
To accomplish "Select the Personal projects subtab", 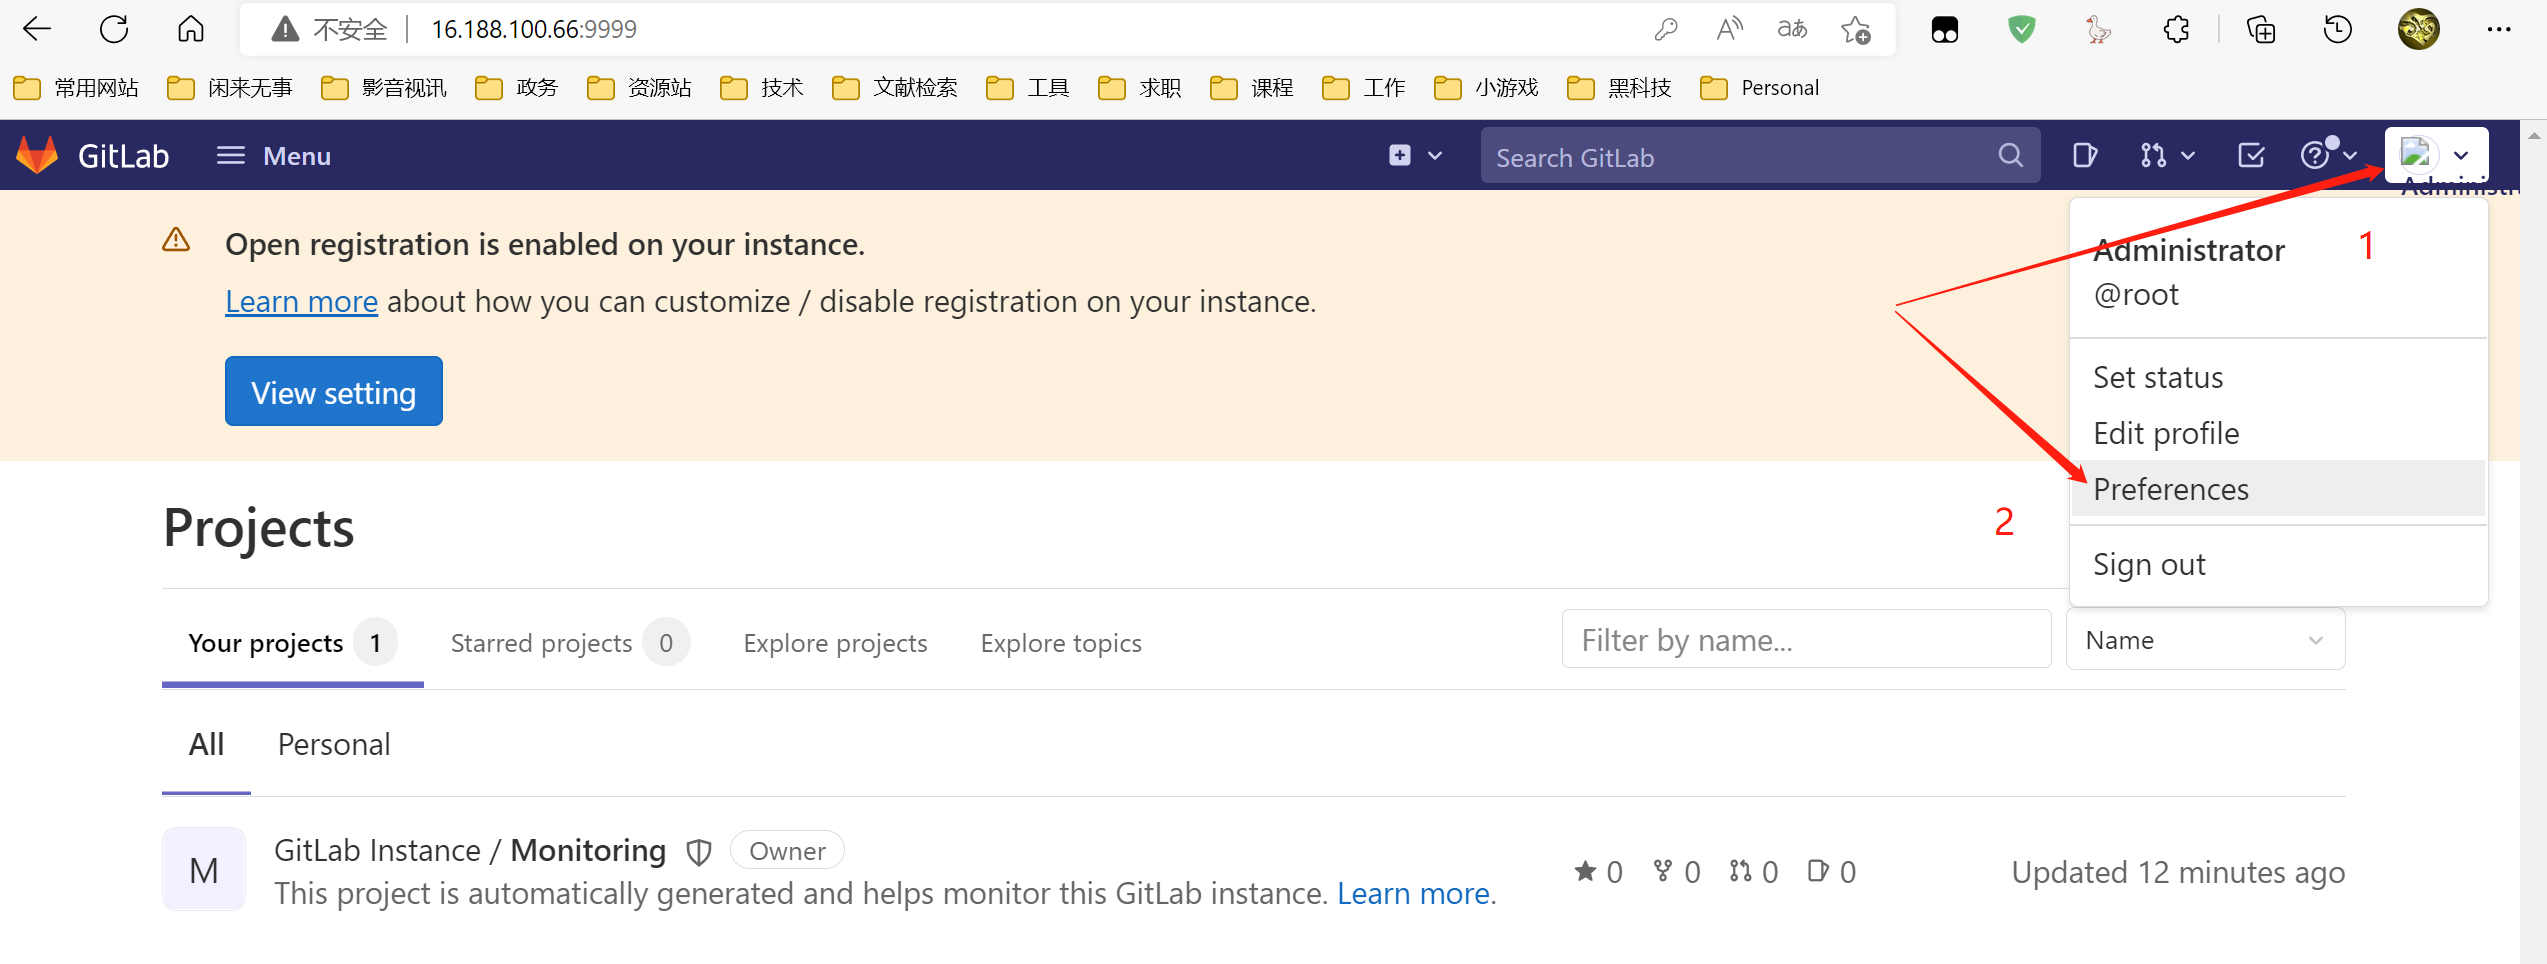I will pyautogui.click(x=334, y=744).
